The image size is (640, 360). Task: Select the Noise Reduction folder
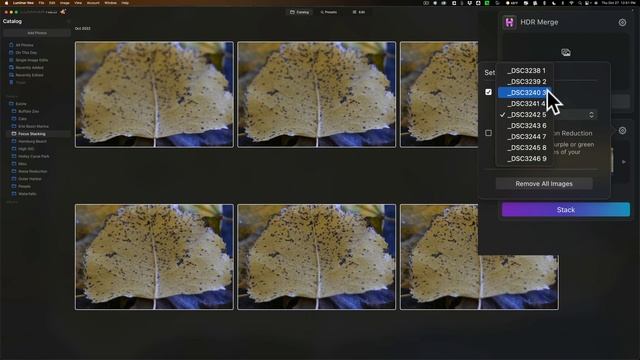coord(33,171)
